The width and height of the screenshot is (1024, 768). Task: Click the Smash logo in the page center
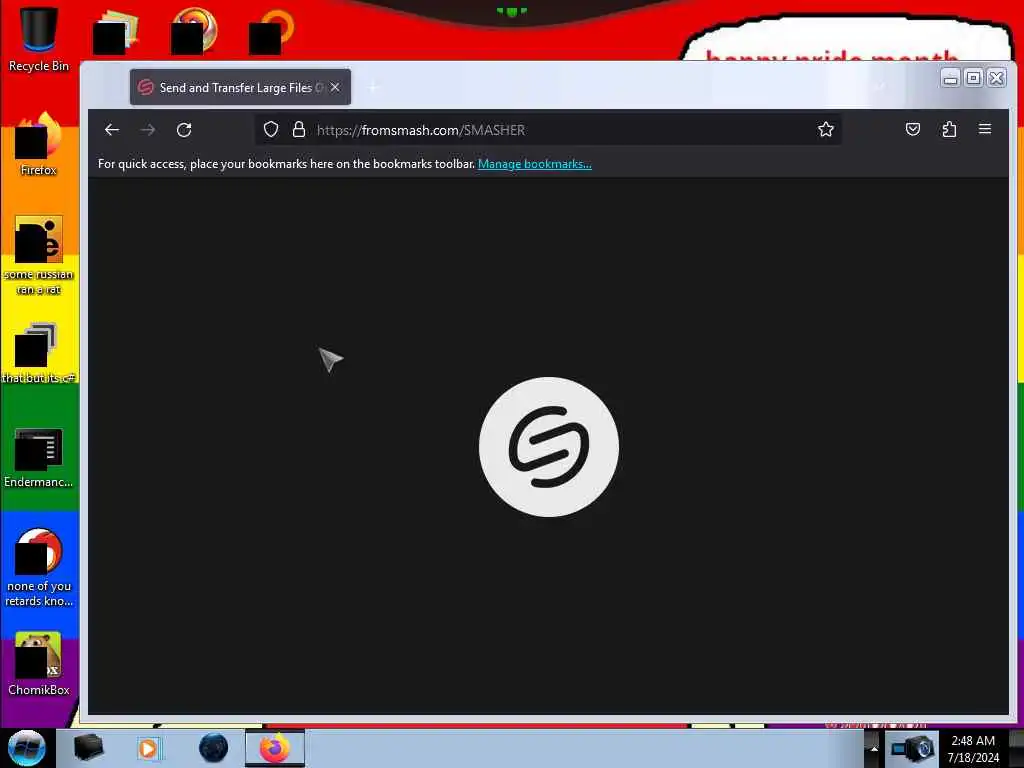point(549,447)
